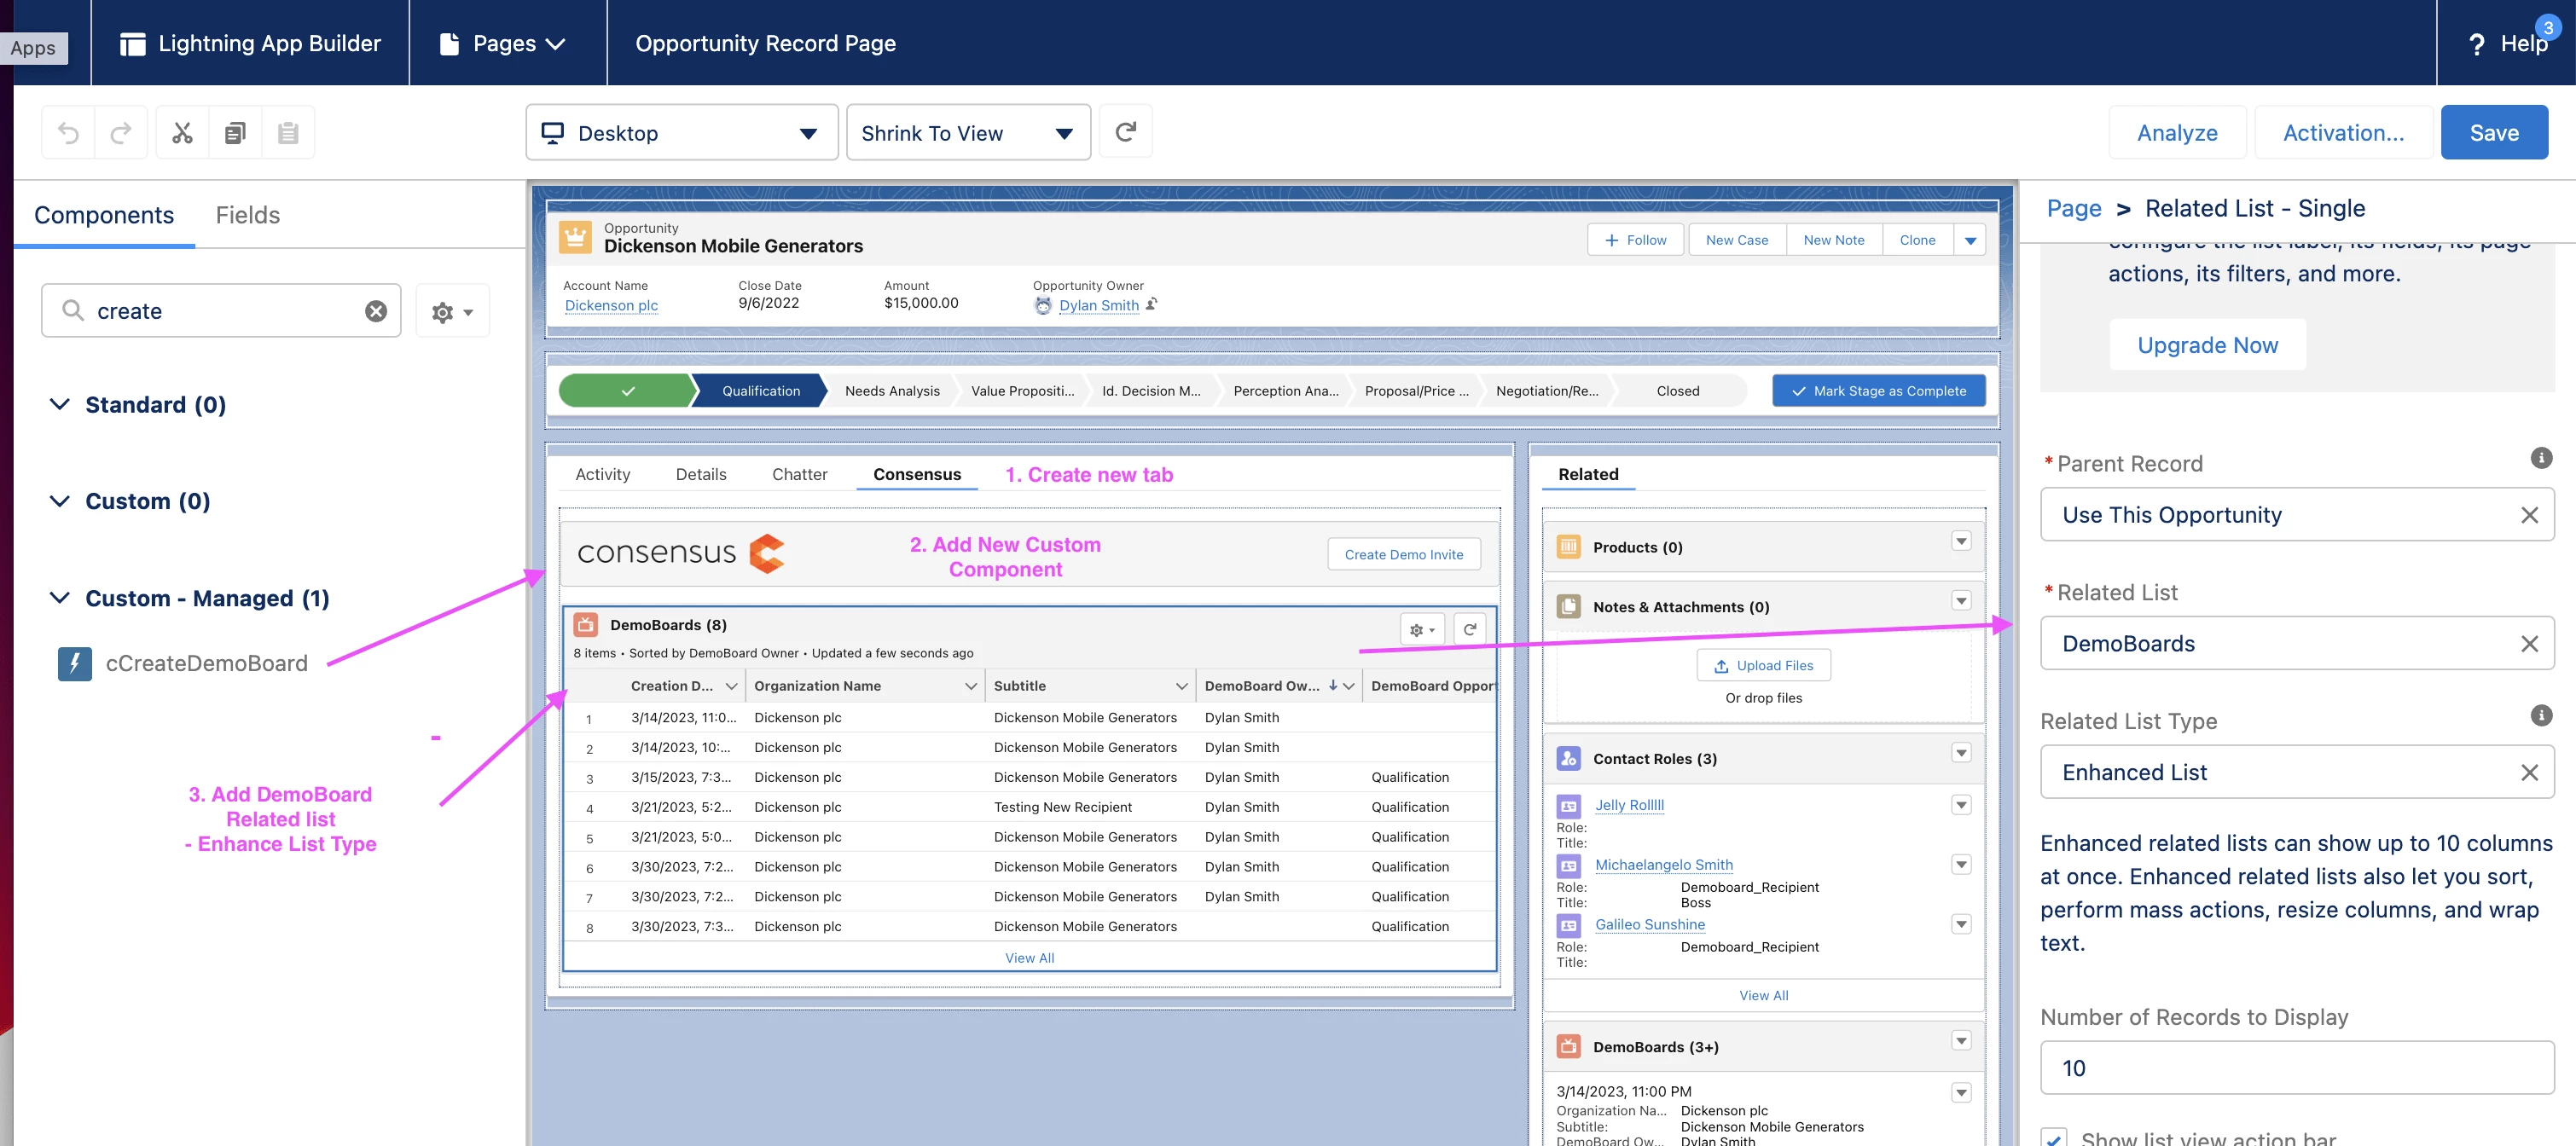The image size is (2576, 1146).
Task: Click Mark Stage as Complete button
Action: (x=1878, y=391)
